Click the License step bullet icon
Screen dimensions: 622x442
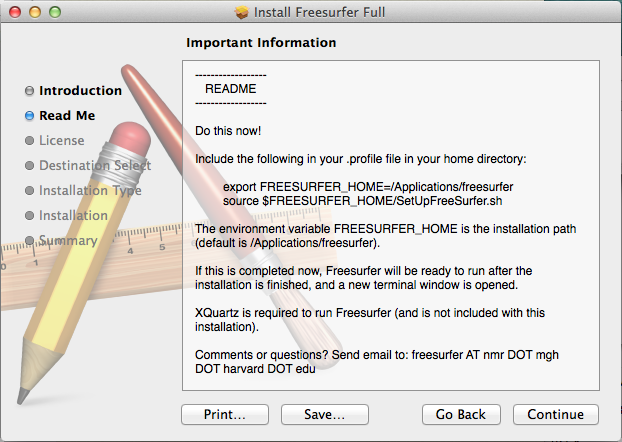coord(29,141)
